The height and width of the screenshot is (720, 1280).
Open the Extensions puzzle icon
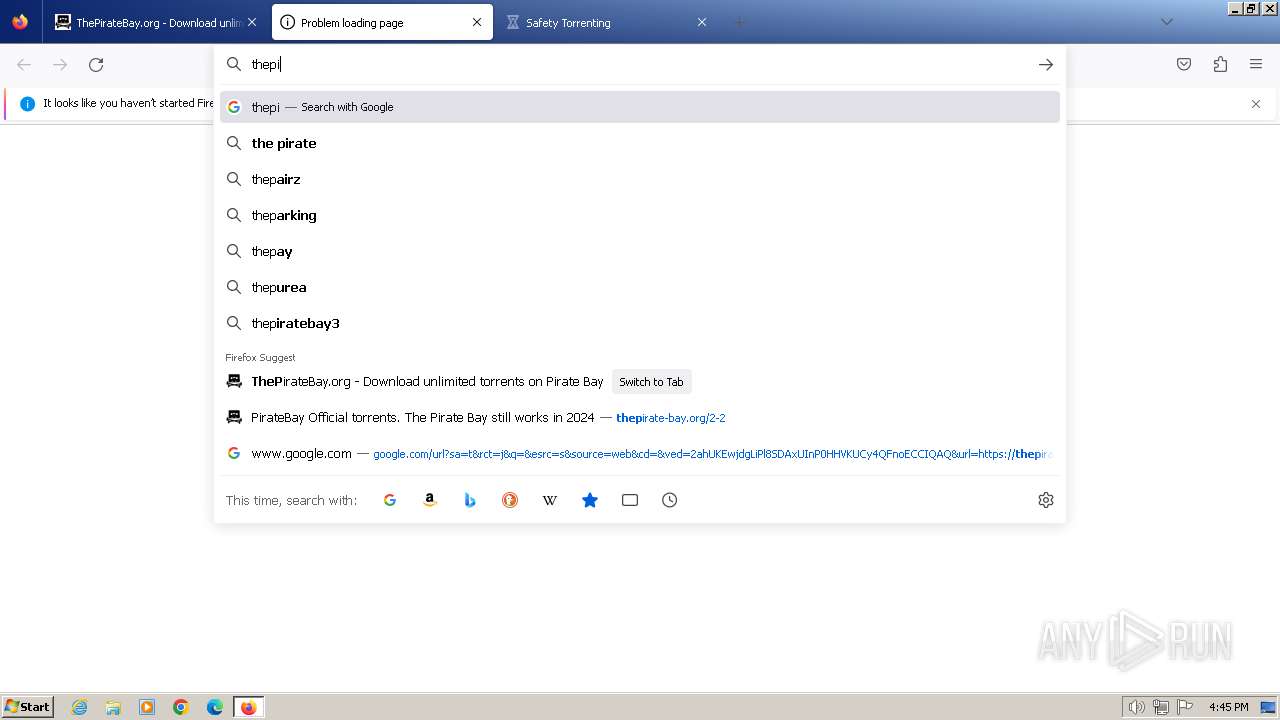tap(1220, 65)
